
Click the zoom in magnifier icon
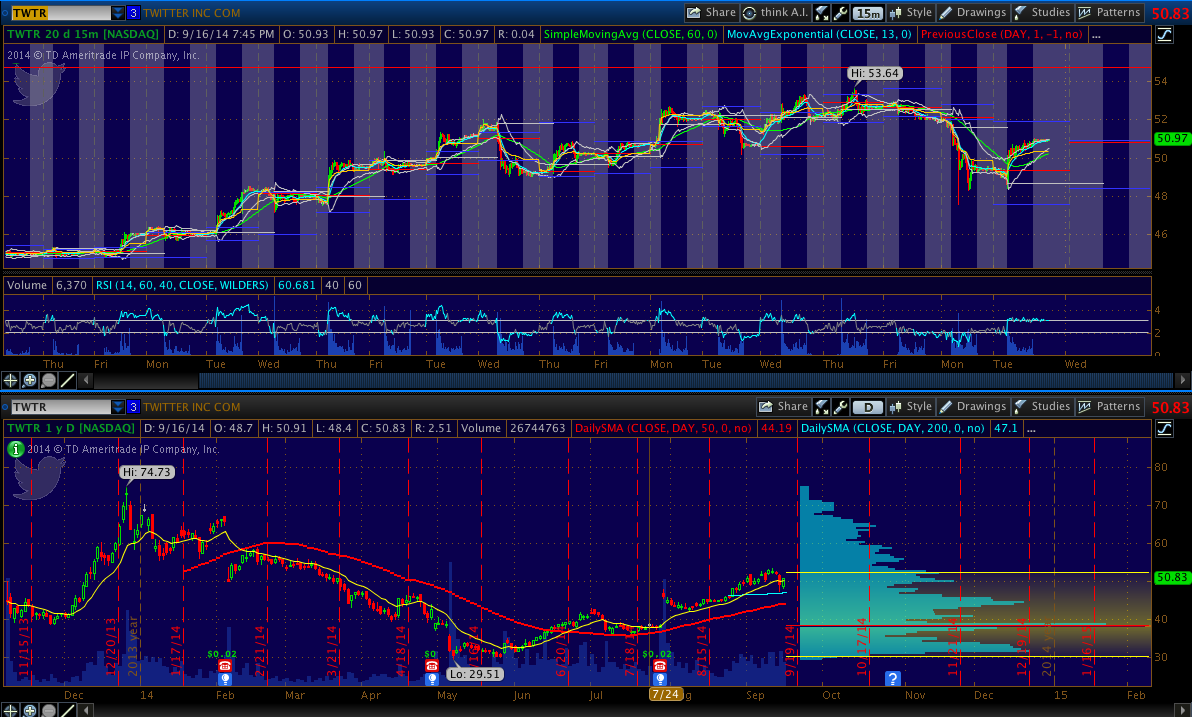point(30,380)
